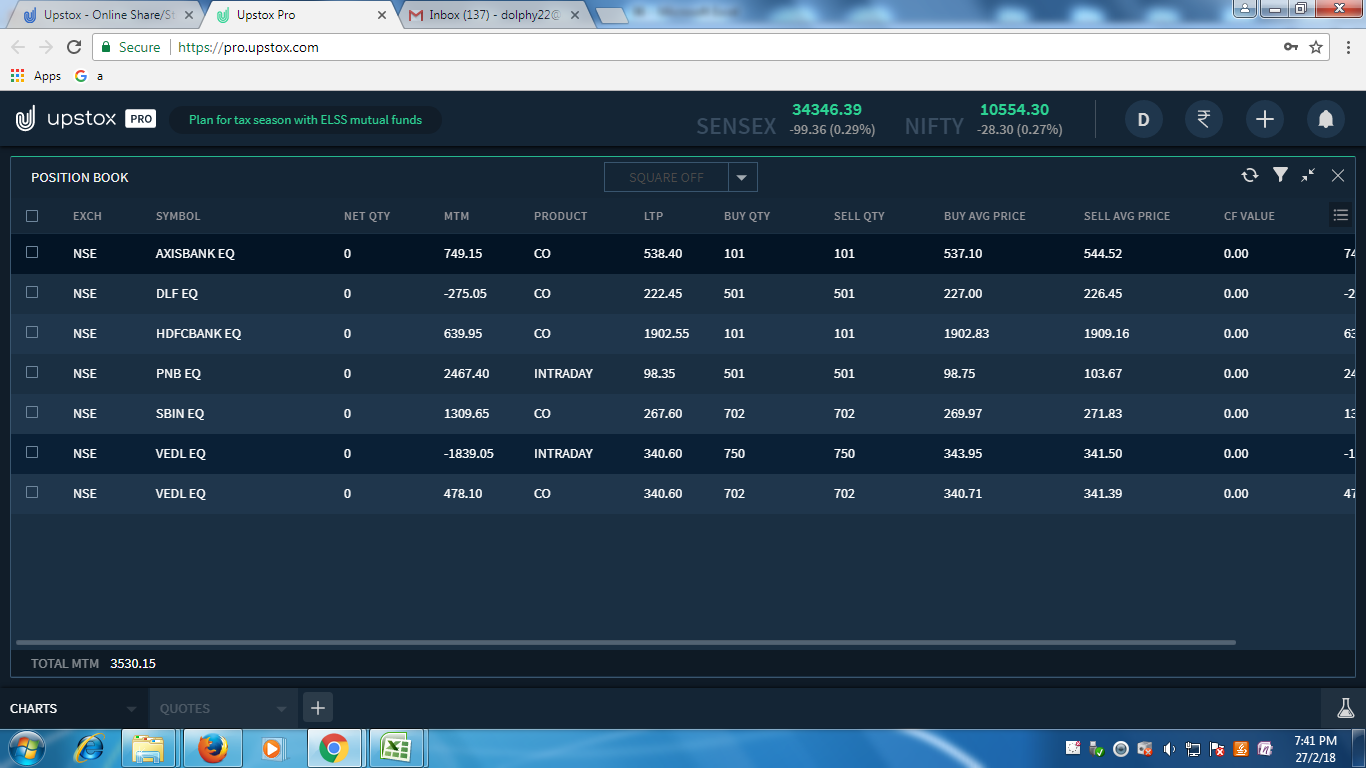Open the rupee funds icon

1204,119
